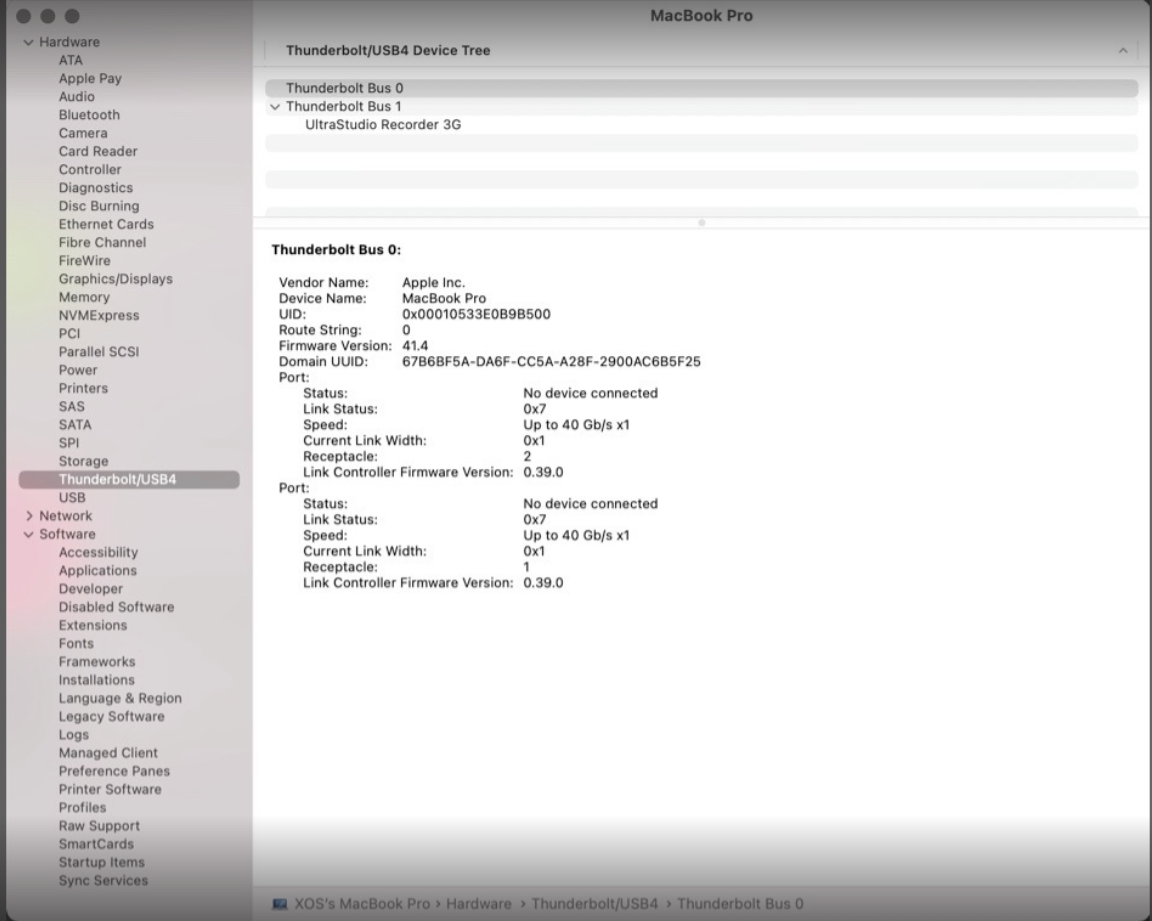Open the ATA hardware category

pos(71,60)
